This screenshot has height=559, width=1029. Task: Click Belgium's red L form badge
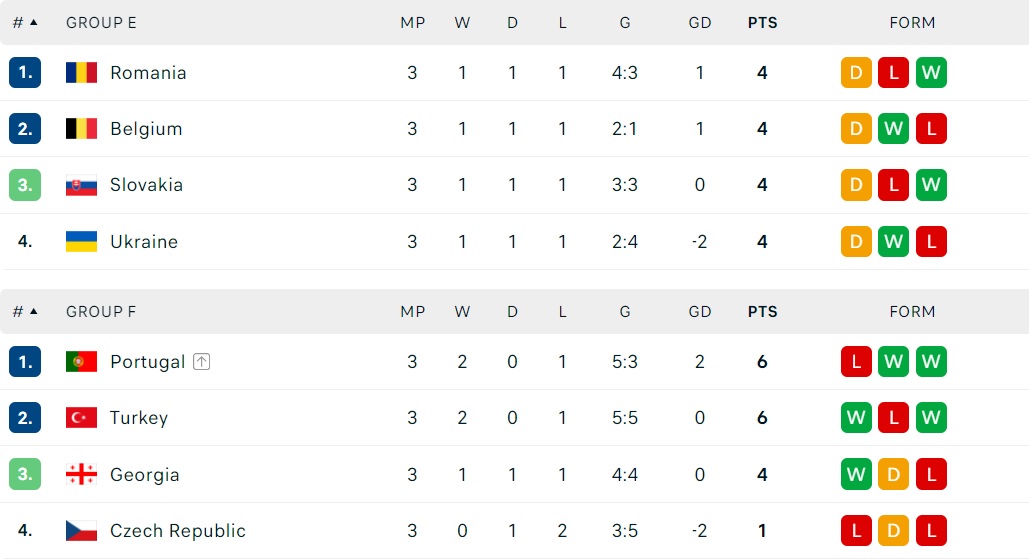coord(931,129)
